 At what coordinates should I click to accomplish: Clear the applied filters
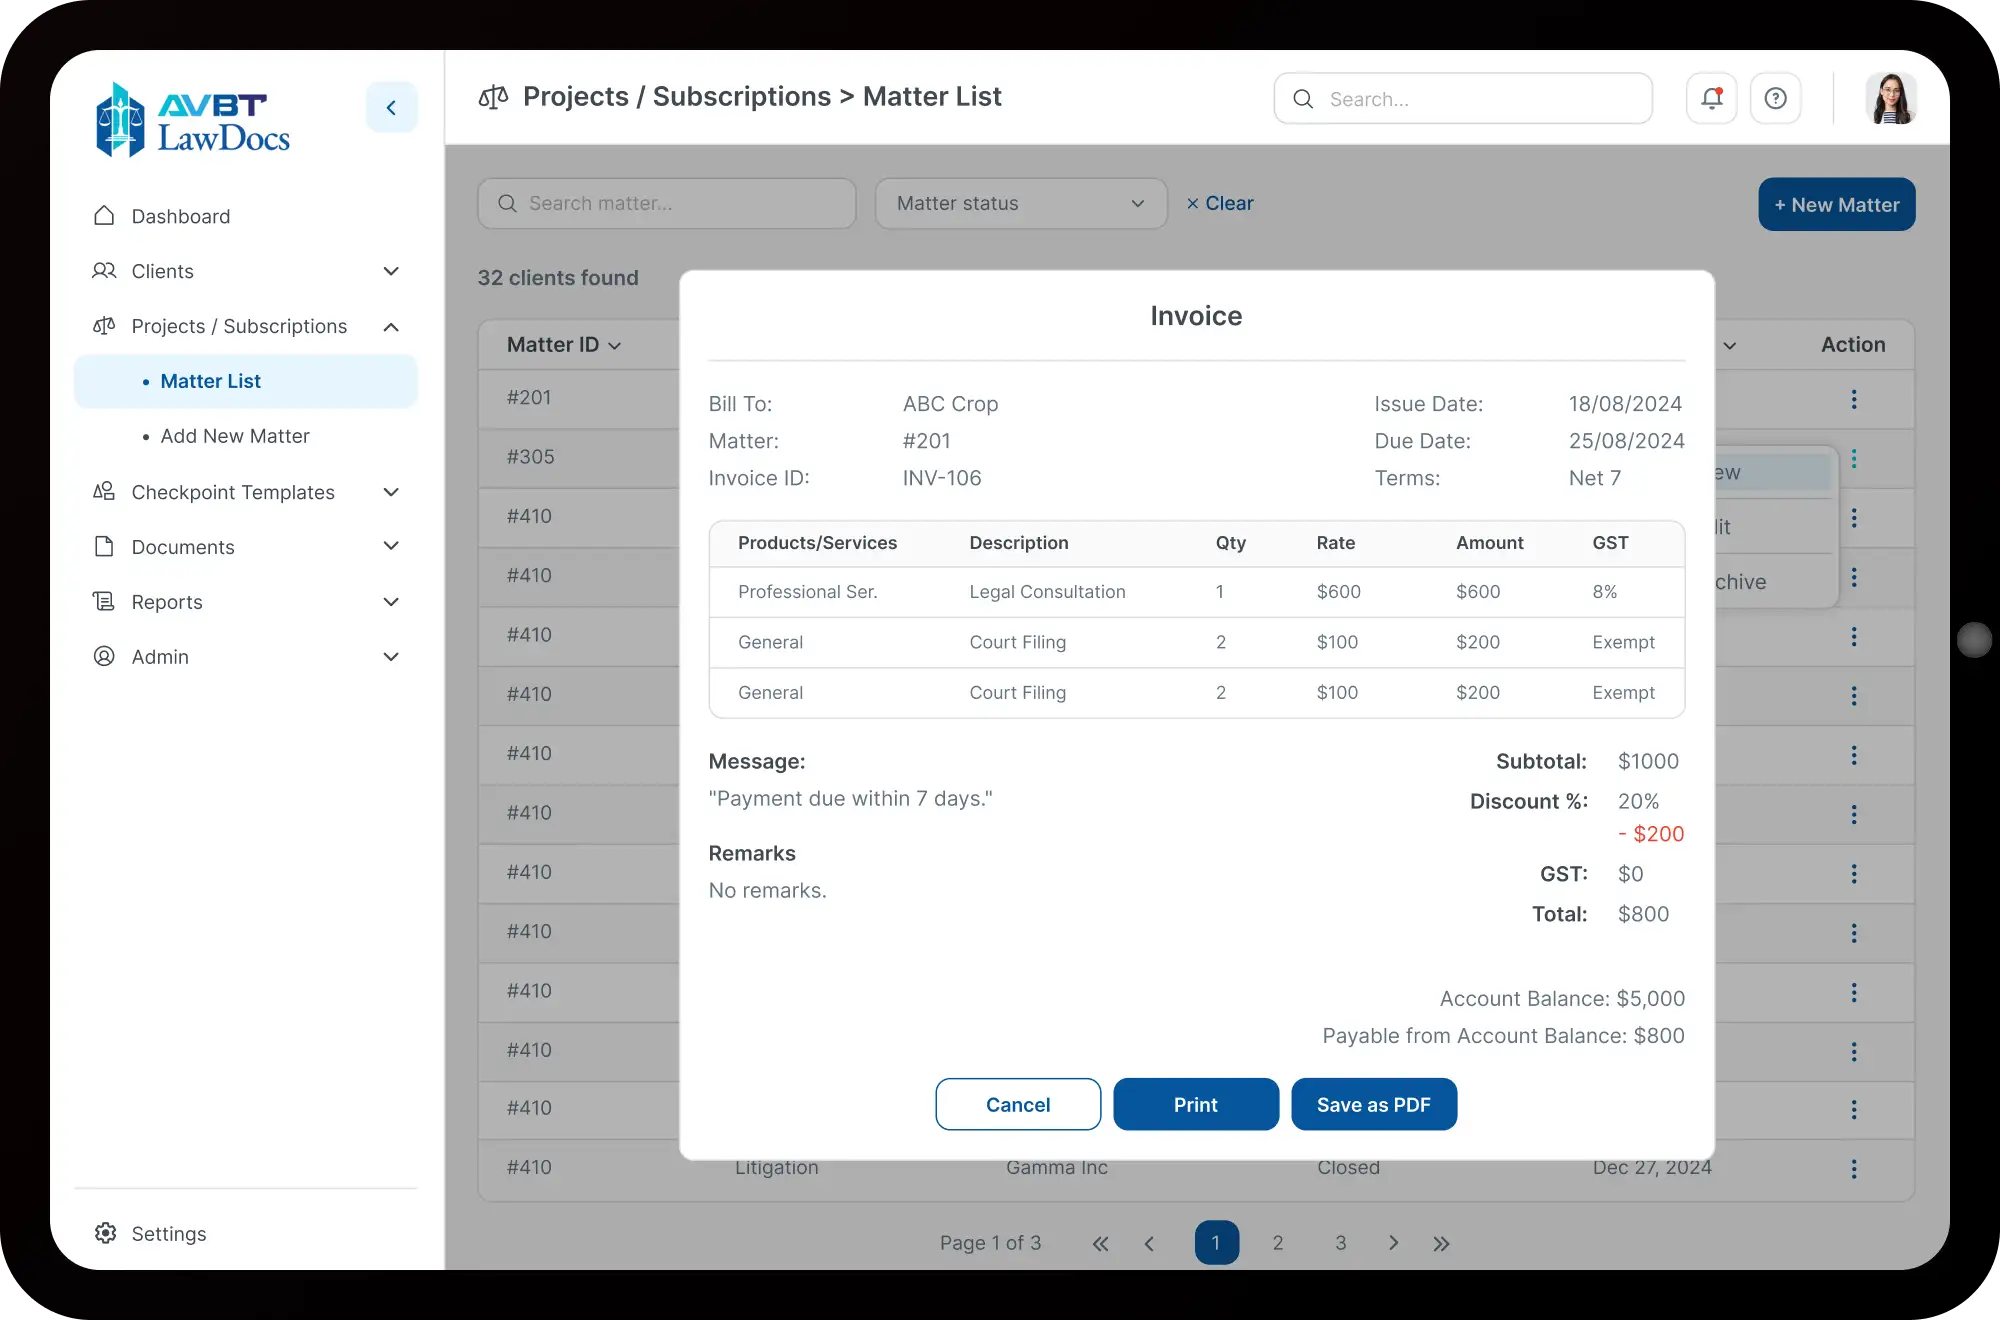[x=1220, y=203]
